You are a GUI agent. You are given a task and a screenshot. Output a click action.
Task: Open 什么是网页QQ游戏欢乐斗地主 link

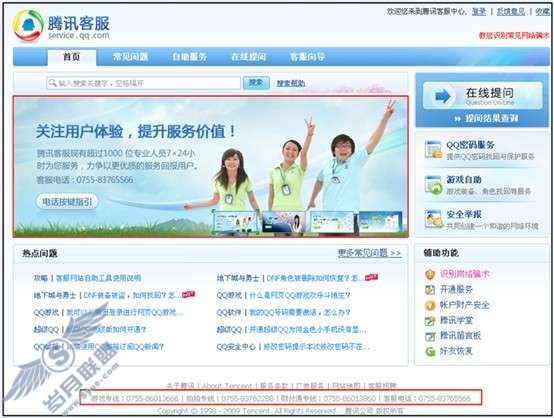click(300, 295)
